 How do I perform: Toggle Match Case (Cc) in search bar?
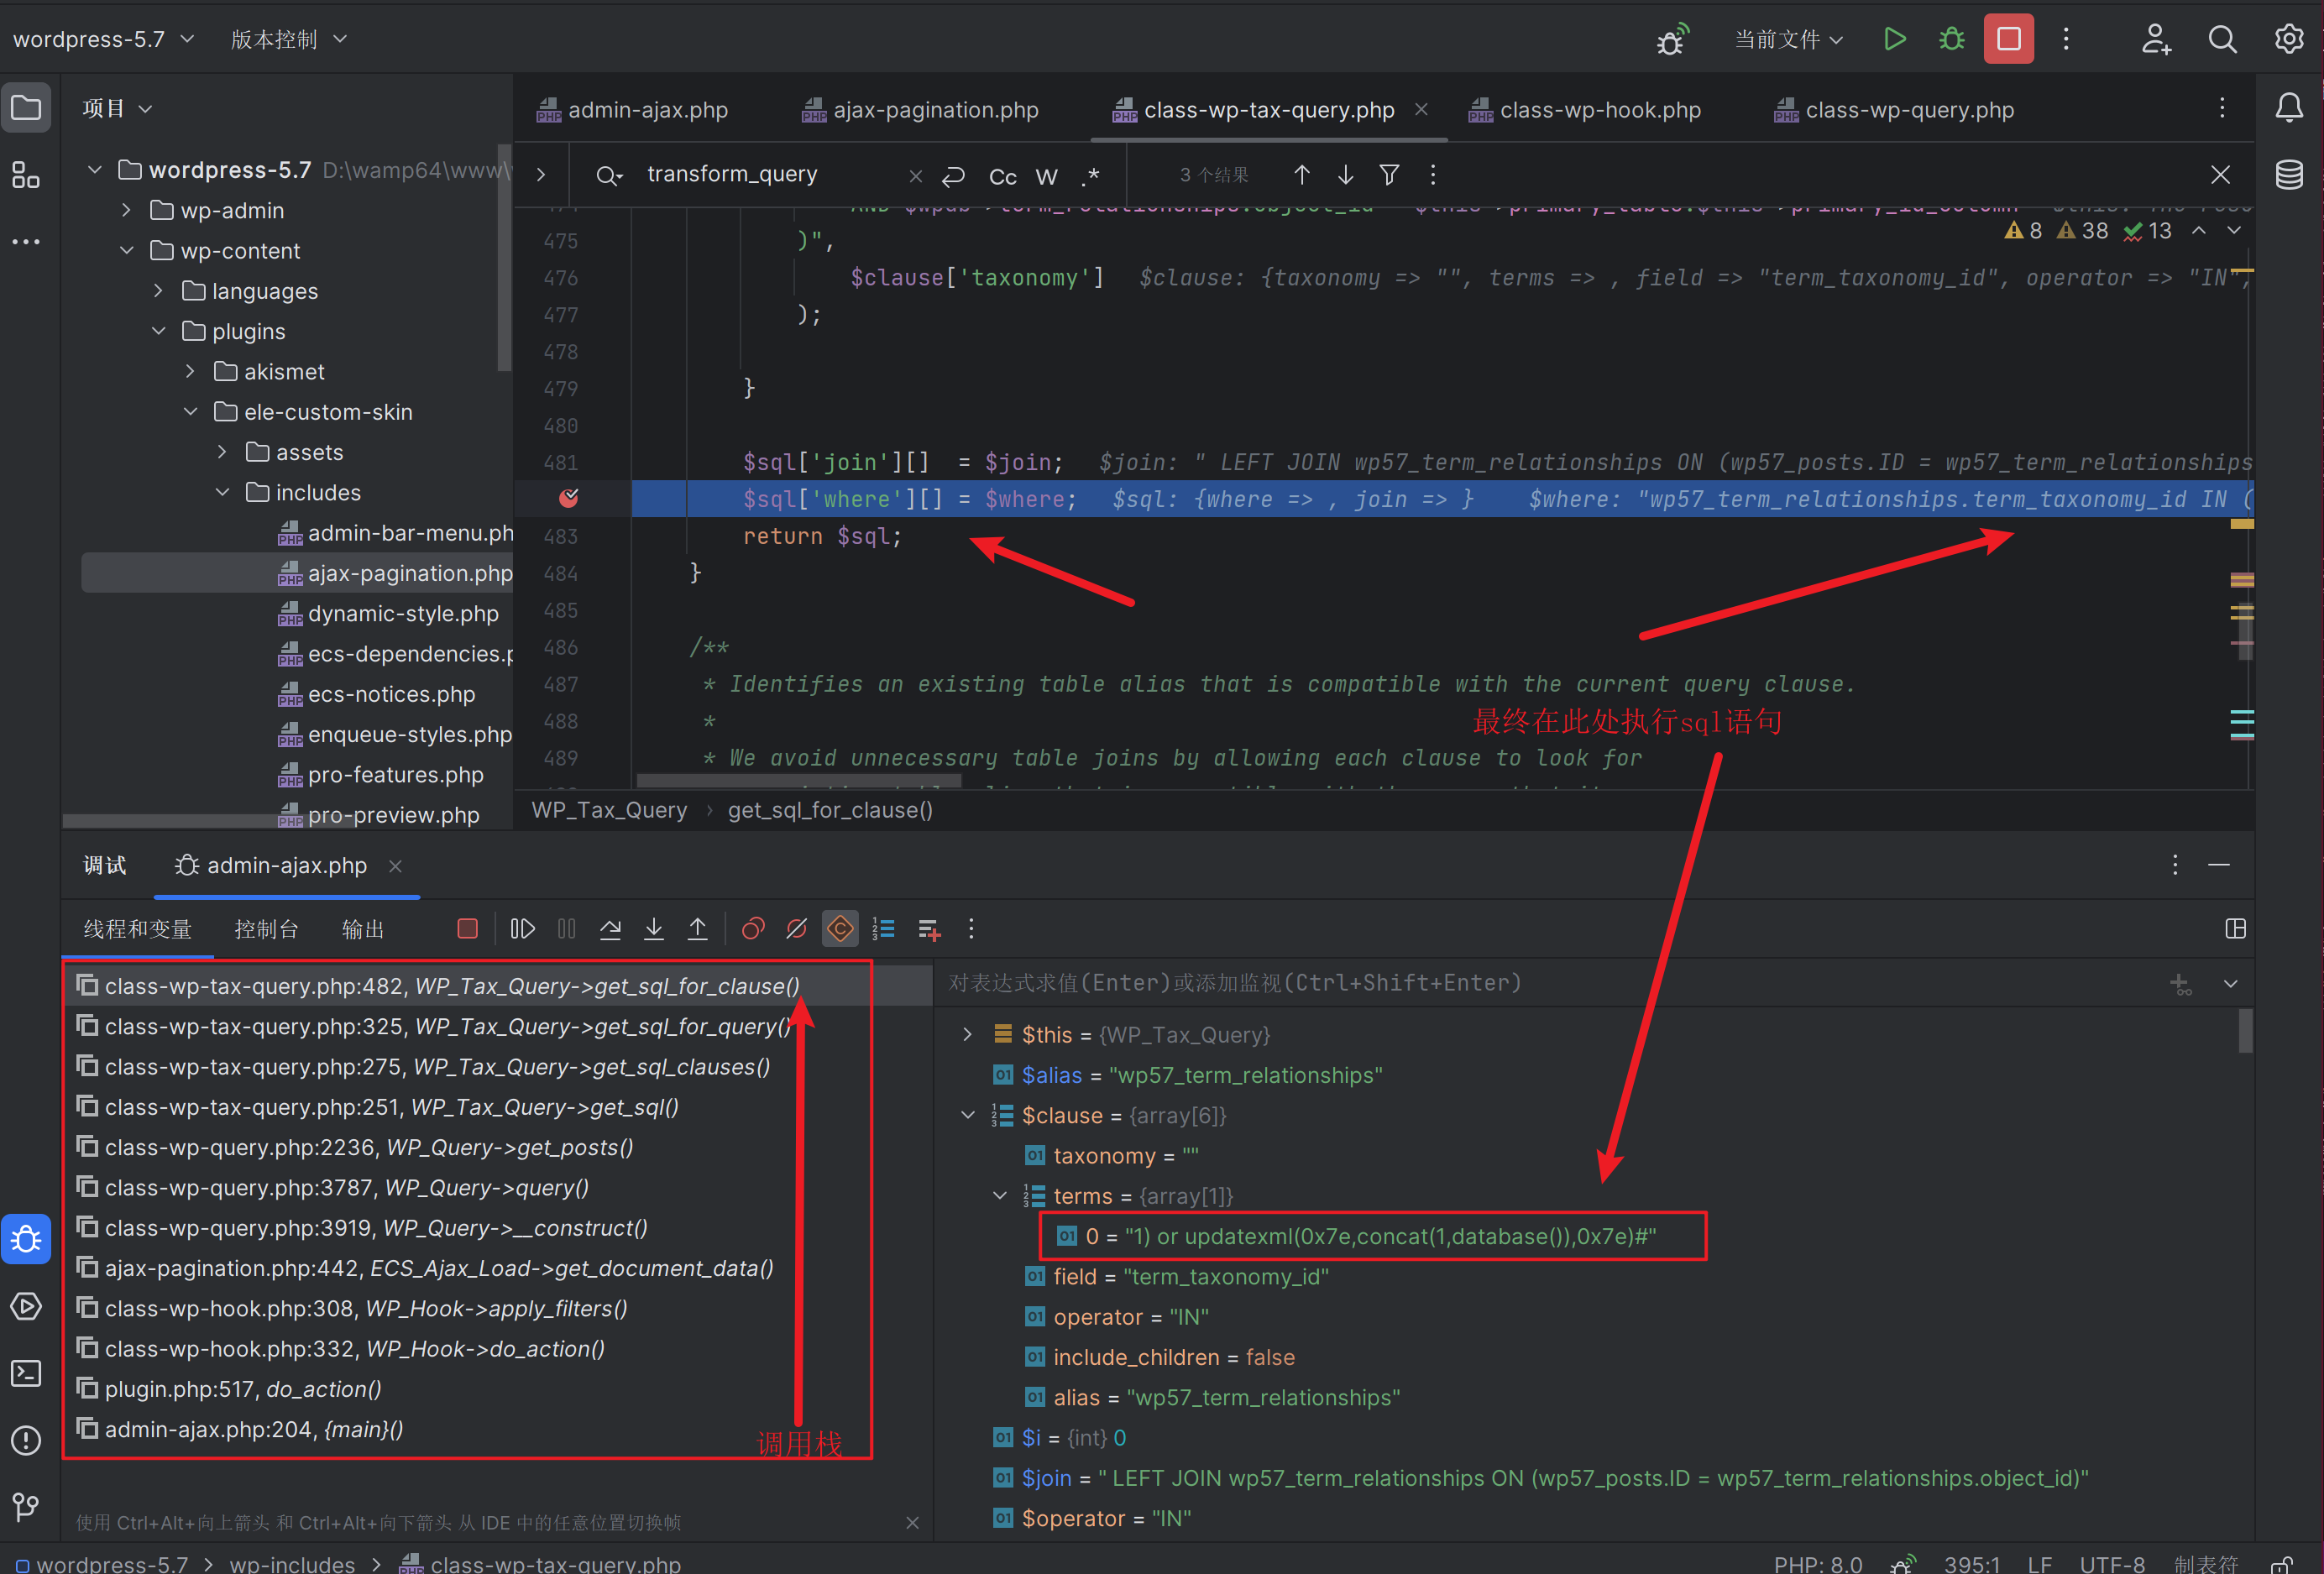pos(1002,176)
